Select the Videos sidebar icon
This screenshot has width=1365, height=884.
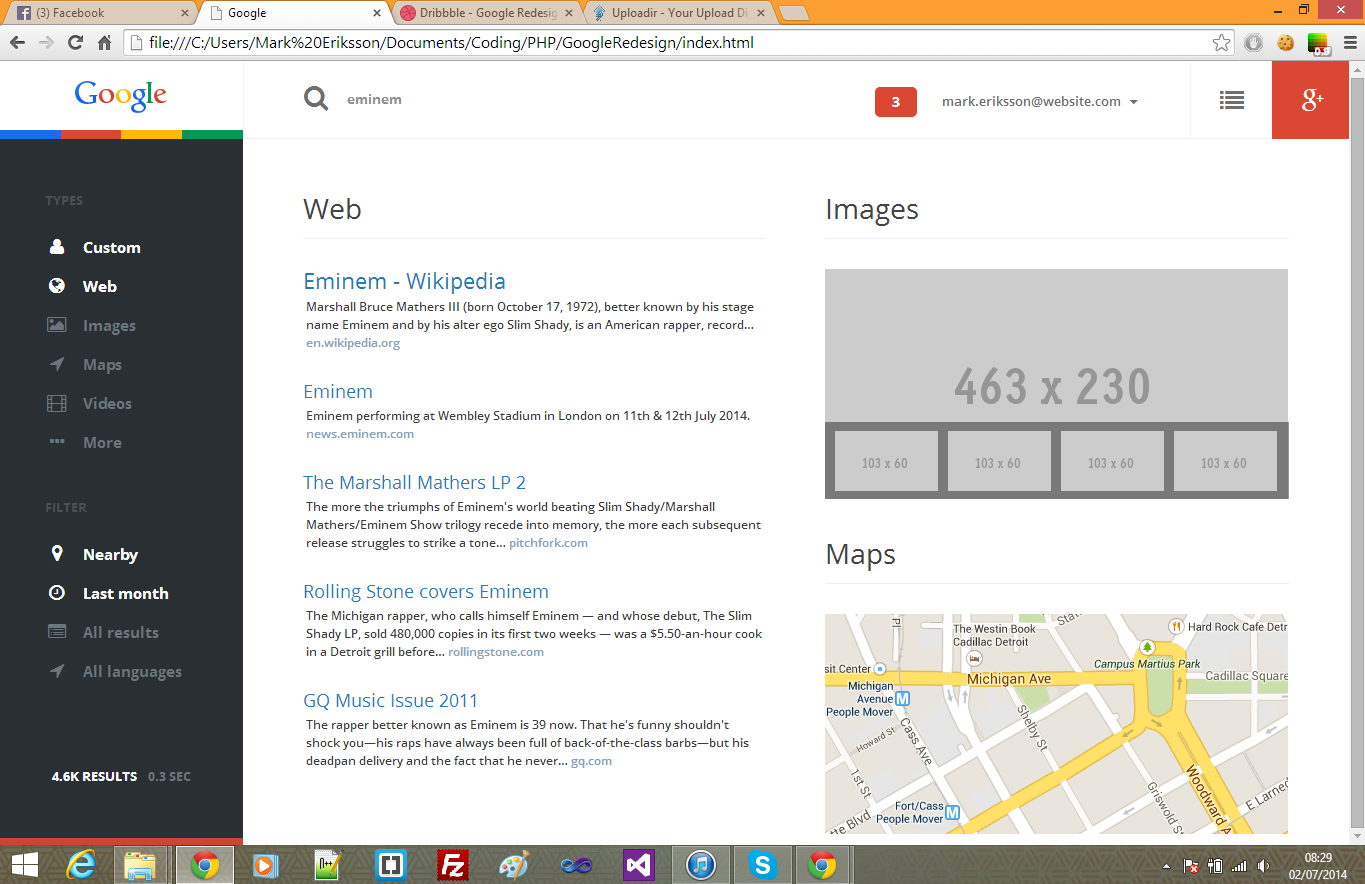tap(57, 403)
